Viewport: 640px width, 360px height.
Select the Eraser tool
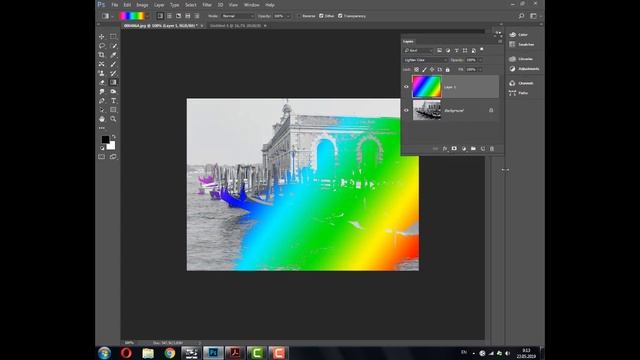coord(102,82)
